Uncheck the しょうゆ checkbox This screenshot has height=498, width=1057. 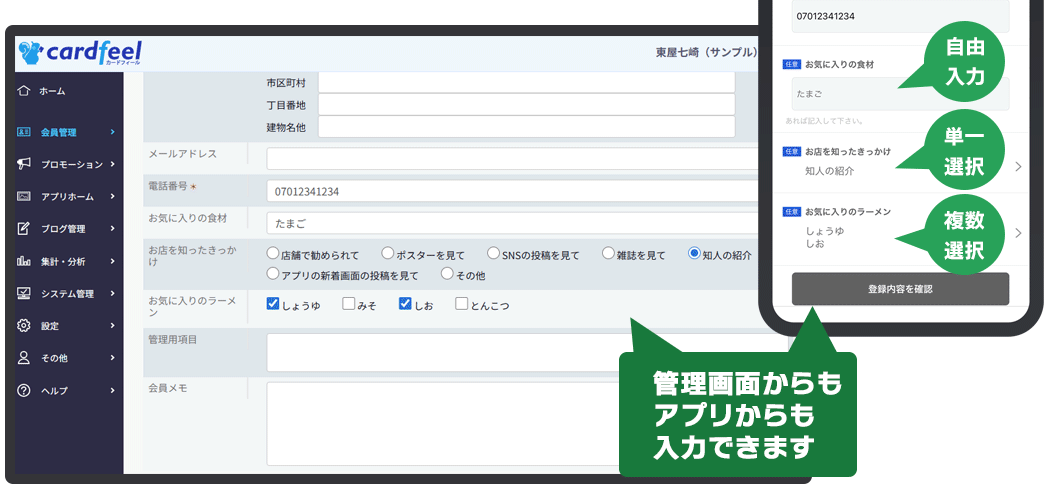coord(273,304)
